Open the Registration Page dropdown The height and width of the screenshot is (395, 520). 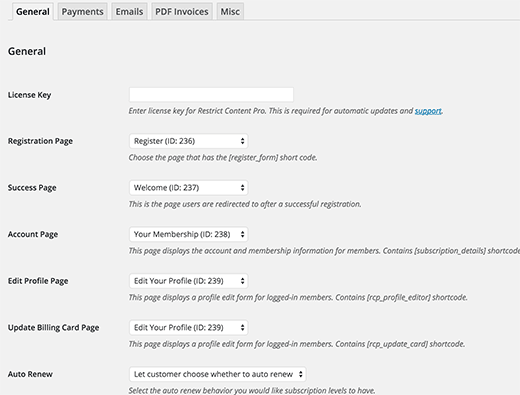pyautogui.click(x=189, y=141)
